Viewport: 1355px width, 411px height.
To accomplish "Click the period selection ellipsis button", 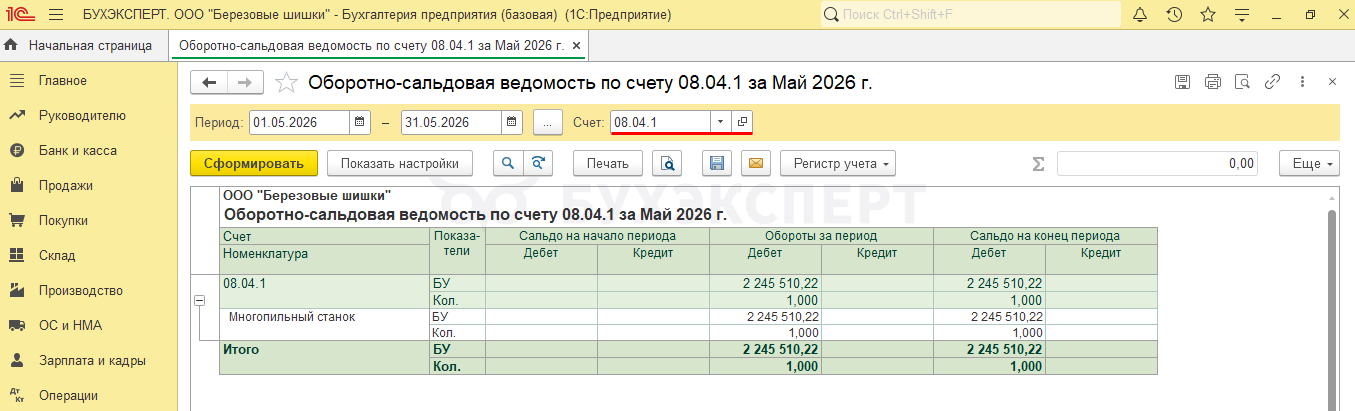I will click(548, 122).
